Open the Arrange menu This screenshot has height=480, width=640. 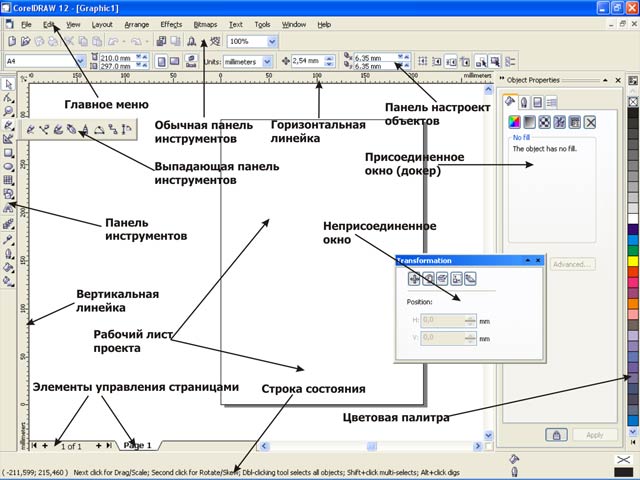137,24
